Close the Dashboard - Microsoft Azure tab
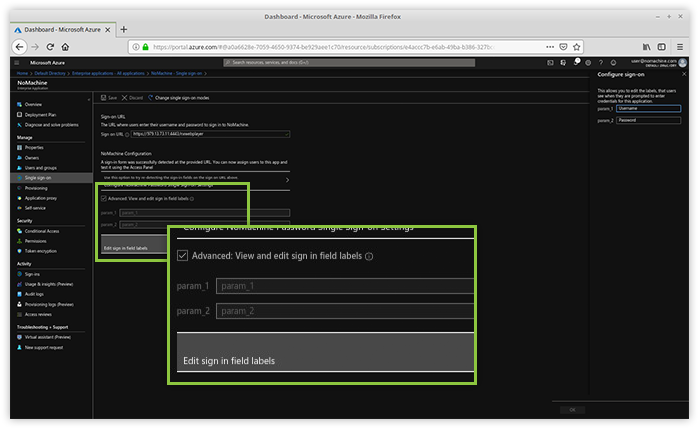Image resolution: width=700 pixels, height=428 pixels. [108, 30]
